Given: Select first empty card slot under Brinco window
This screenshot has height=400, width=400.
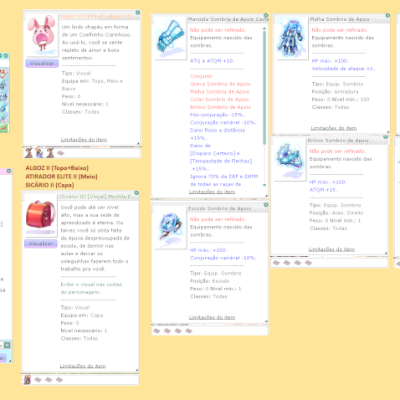Looking at the screenshot, I should click(x=276, y=263).
